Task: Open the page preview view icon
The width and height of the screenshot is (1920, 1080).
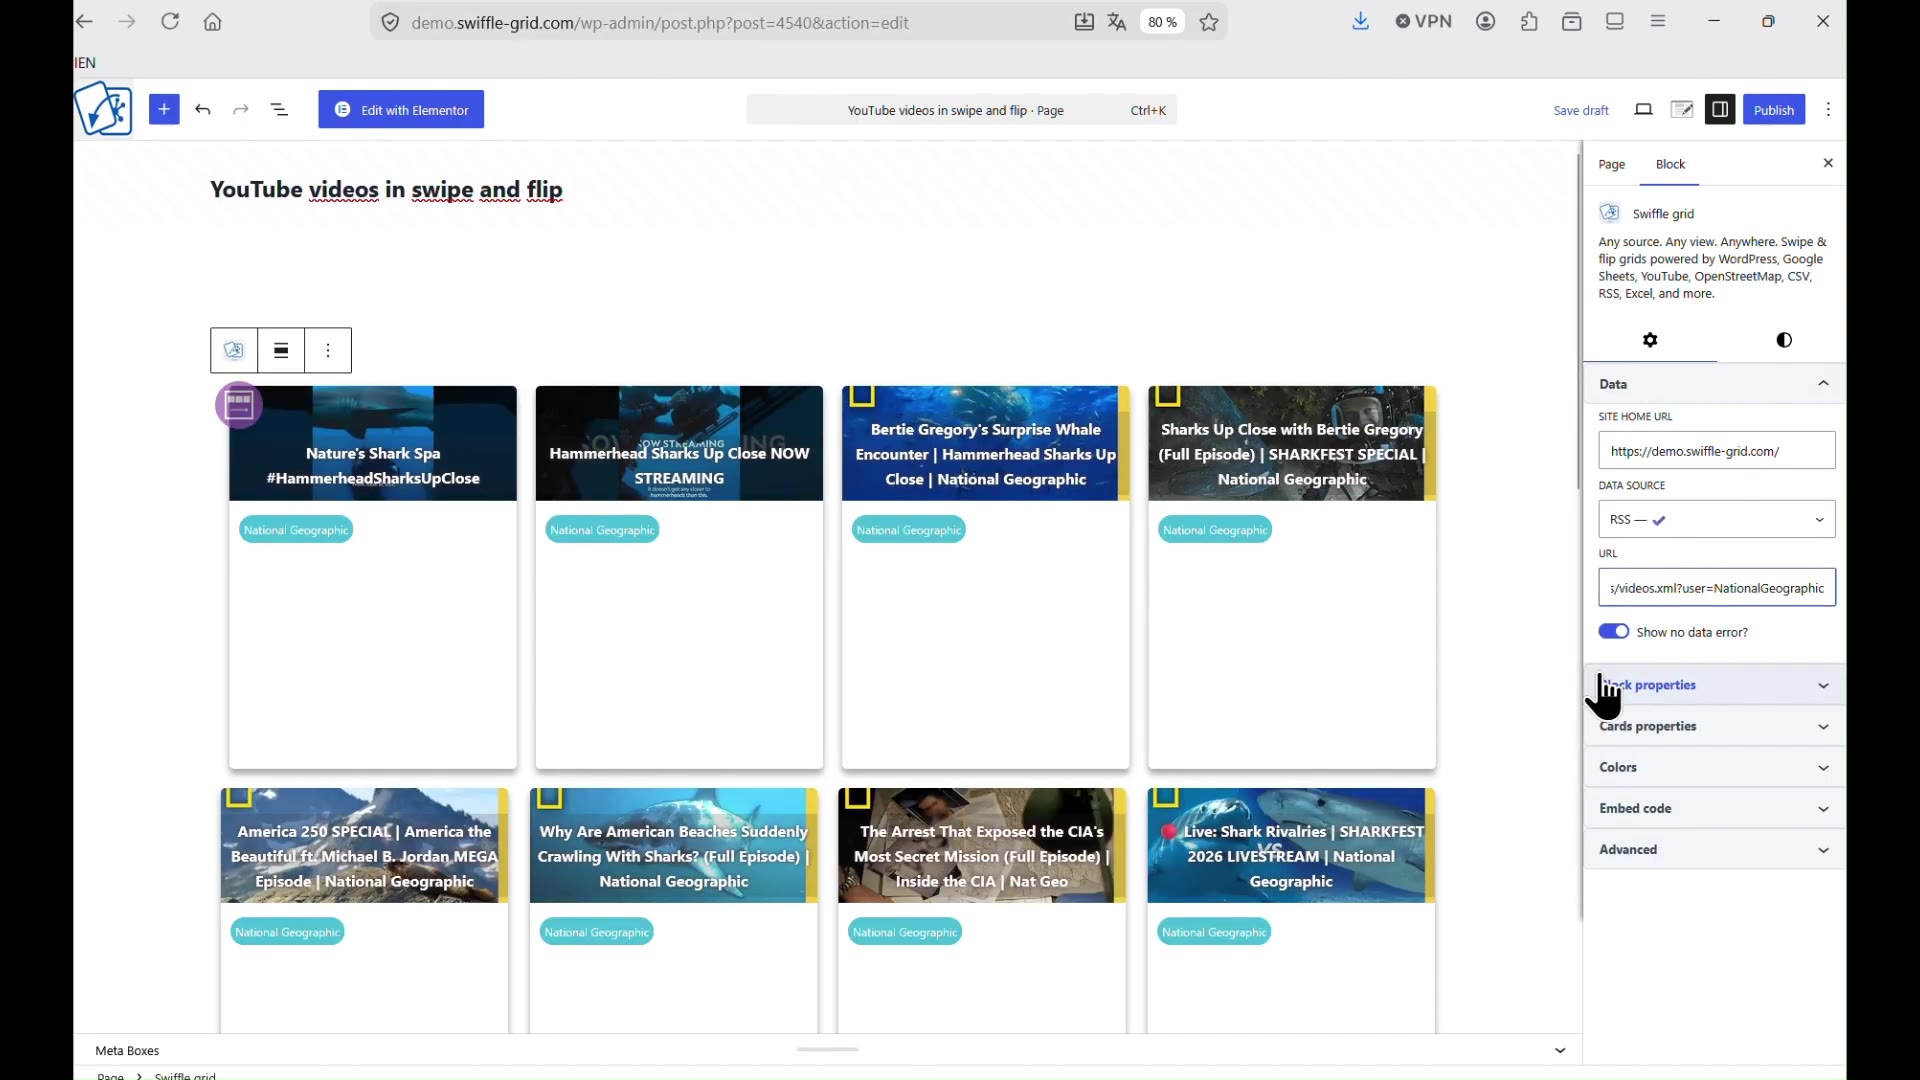Action: coord(1644,110)
